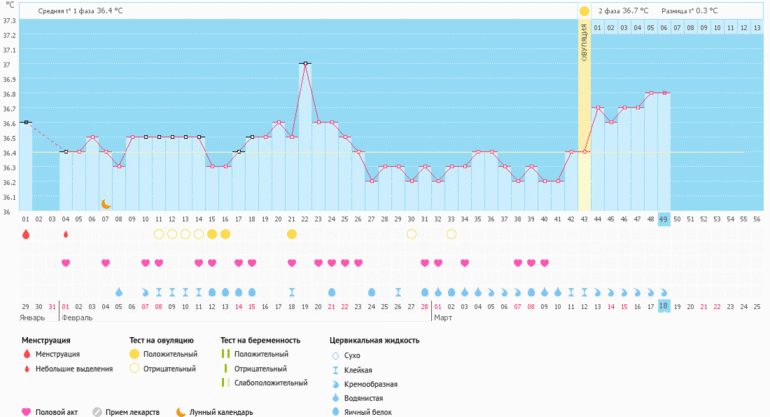Select the highlighted cycle day 49
This screenshot has height=417, width=770.
click(663, 219)
